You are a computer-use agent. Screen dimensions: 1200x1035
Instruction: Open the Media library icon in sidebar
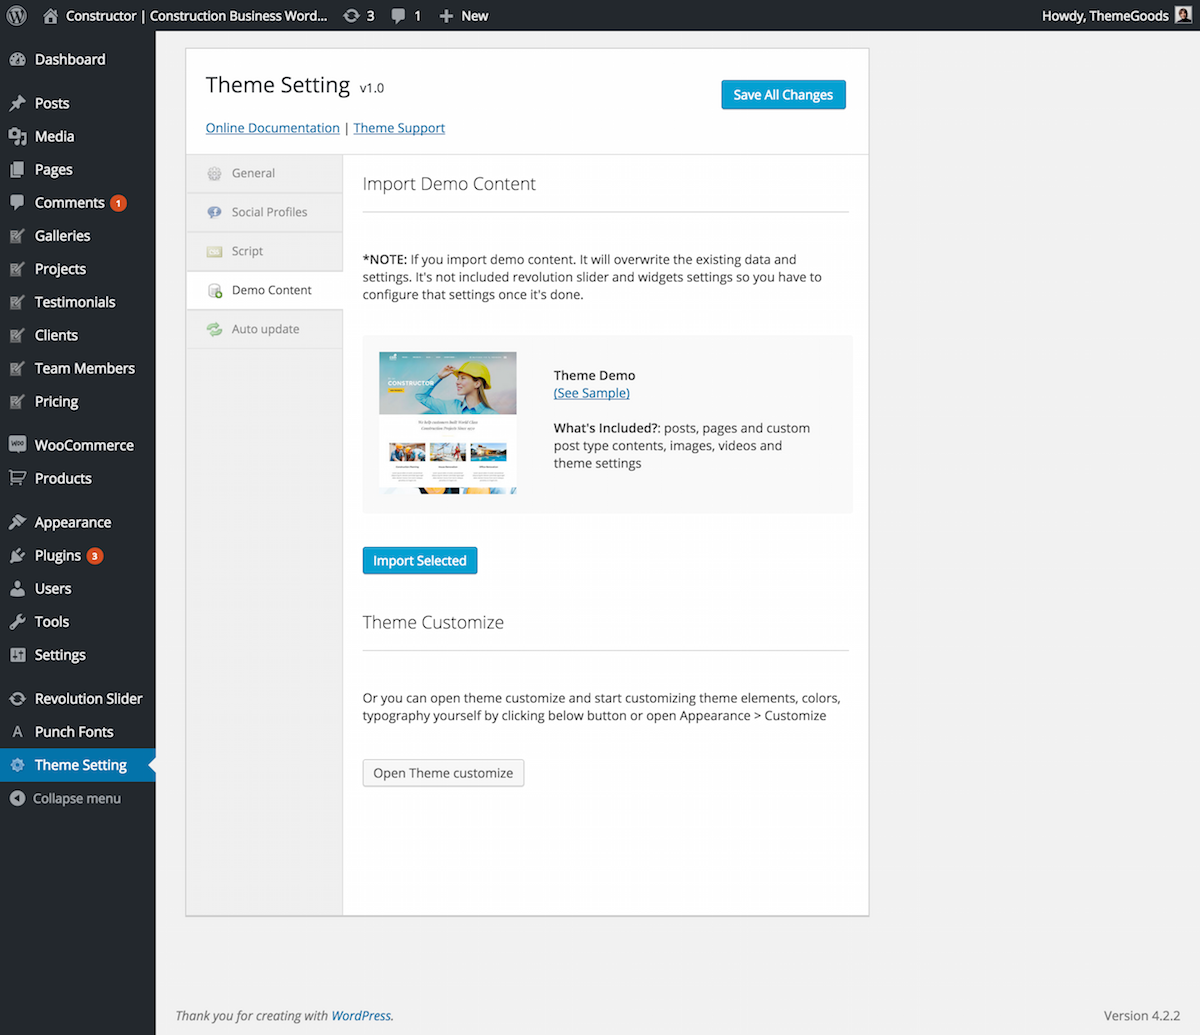click(x=18, y=136)
